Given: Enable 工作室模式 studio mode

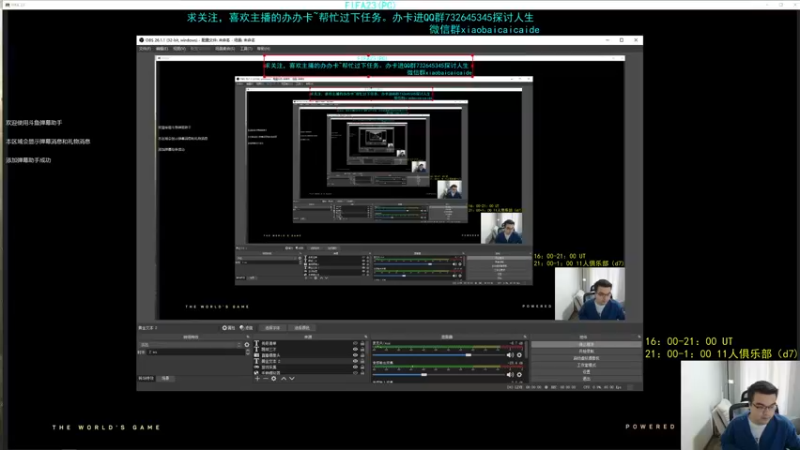Looking at the screenshot, I should coord(585,365).
